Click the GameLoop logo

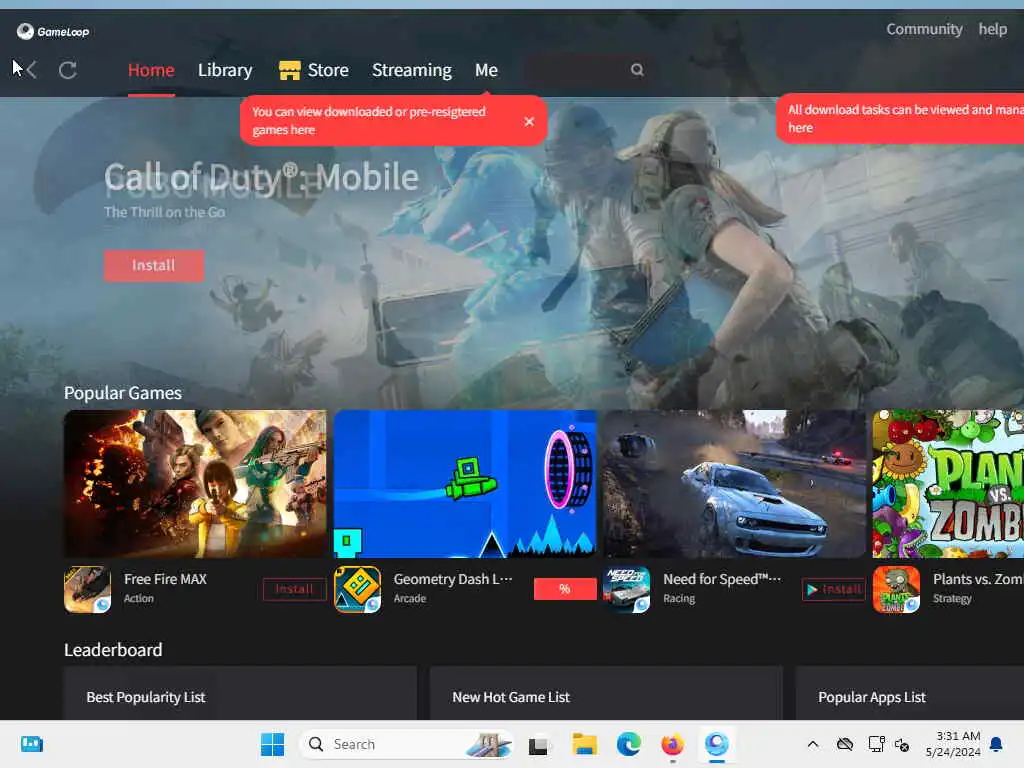pos(53,31)
